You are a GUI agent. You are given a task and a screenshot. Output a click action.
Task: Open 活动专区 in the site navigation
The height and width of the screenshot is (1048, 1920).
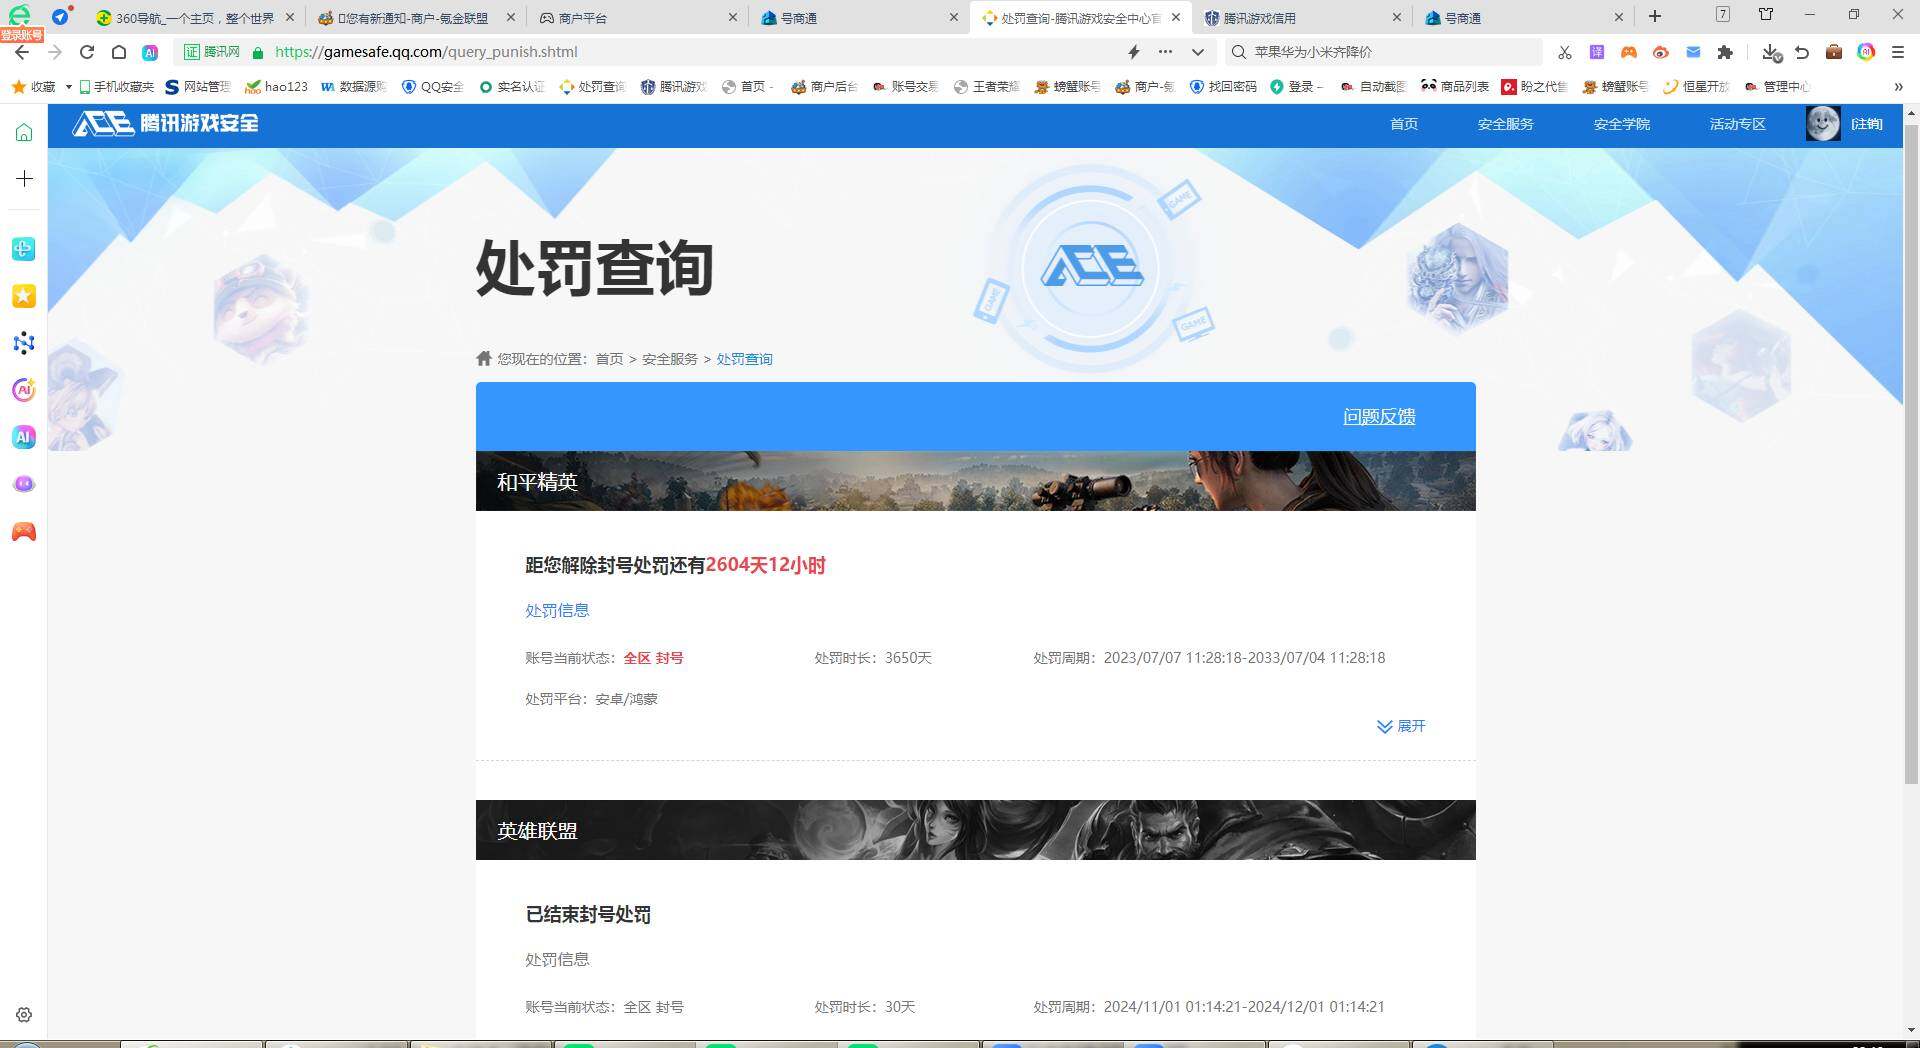pyautogui.click(x=1737, y=124)
